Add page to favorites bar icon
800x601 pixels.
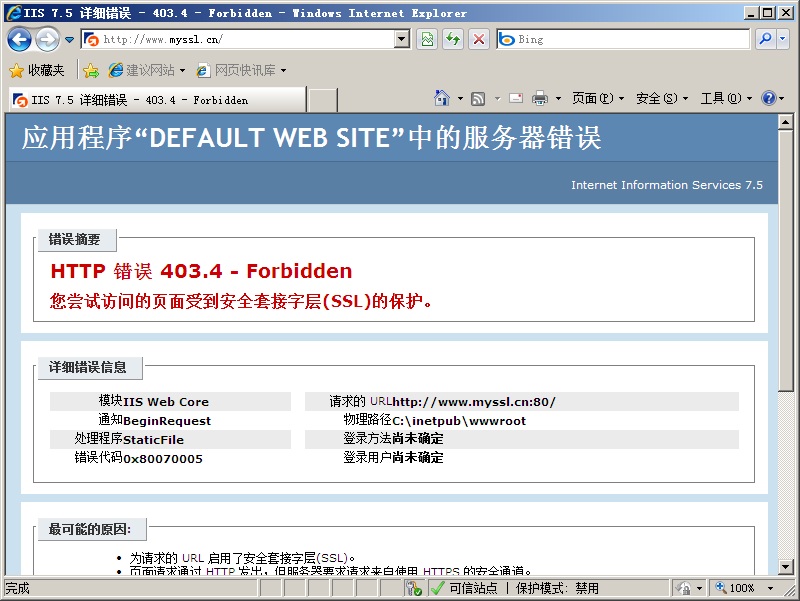click(91, 70)
